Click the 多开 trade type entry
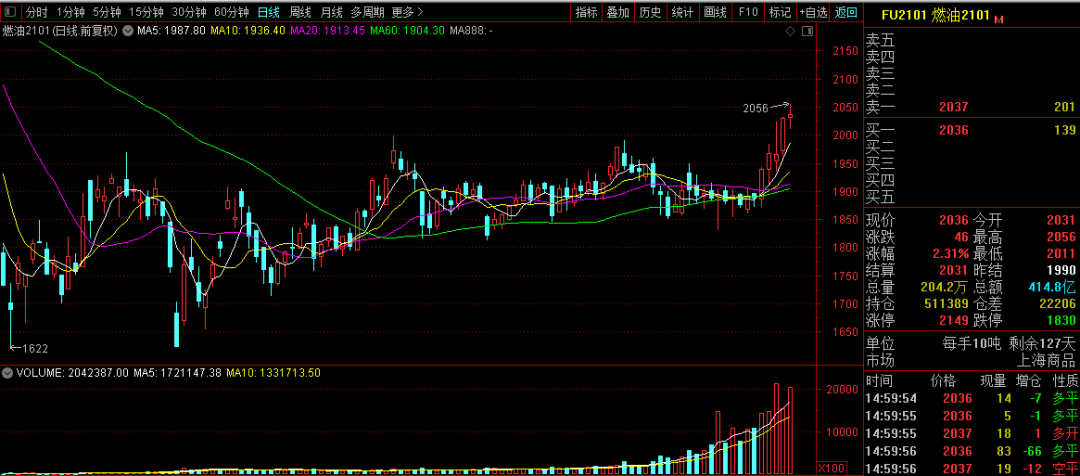Image resolution: width=1080 pixels, height=476 pixels. point(1065,433)
